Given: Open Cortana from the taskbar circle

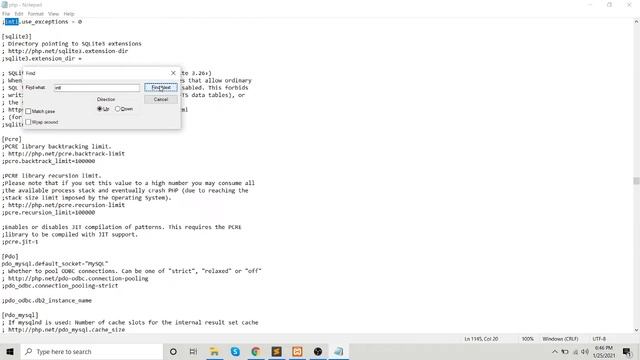Looking at the screenshot, I should tap(173, 351).
